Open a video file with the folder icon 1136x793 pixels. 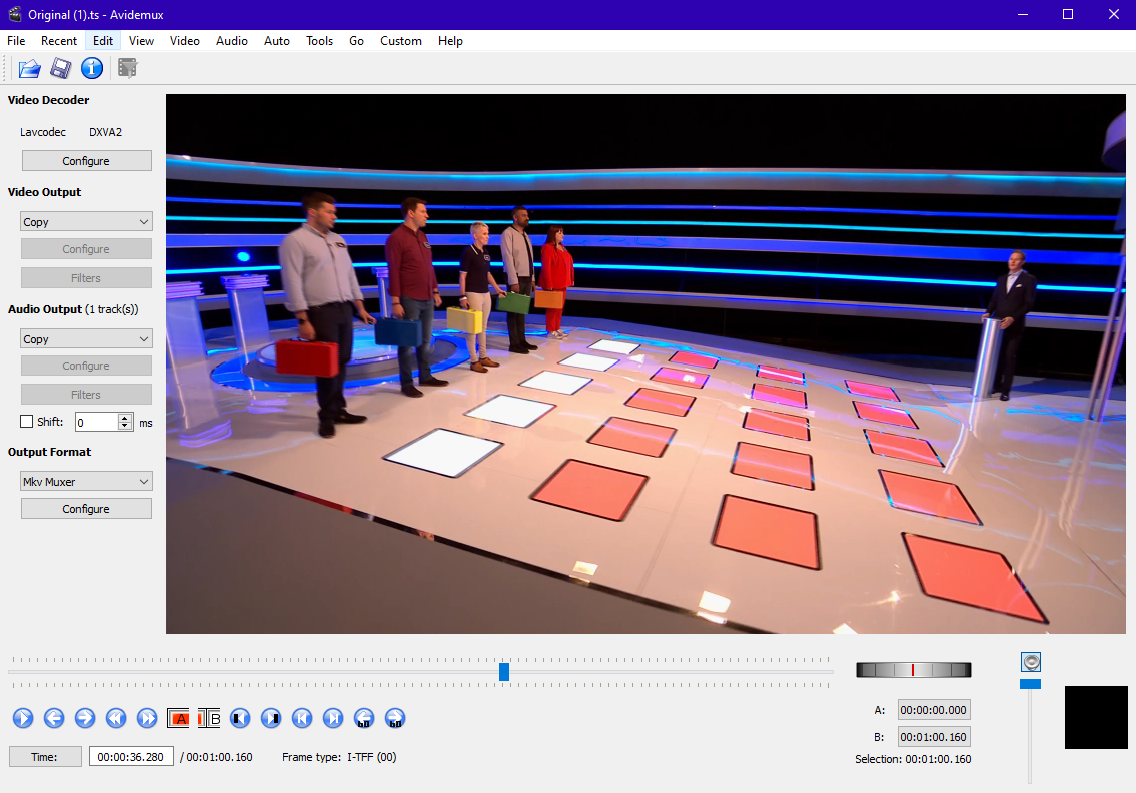pos(29,68)
